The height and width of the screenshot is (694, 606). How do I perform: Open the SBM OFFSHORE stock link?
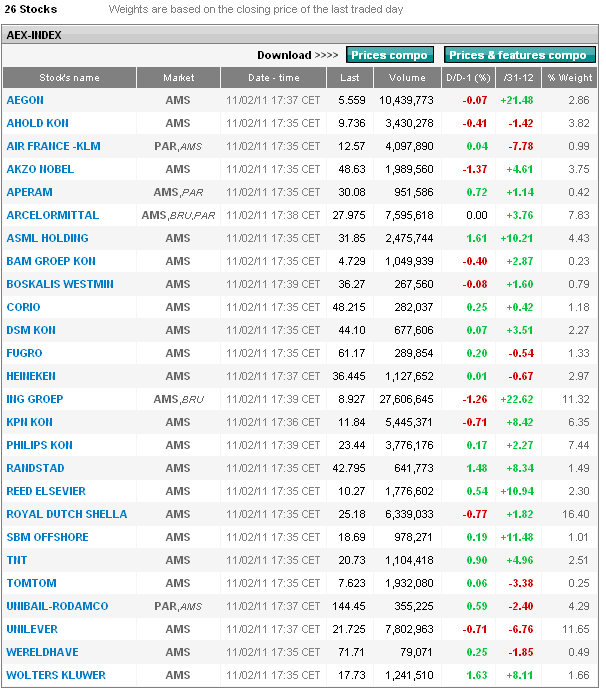point(47,538)
